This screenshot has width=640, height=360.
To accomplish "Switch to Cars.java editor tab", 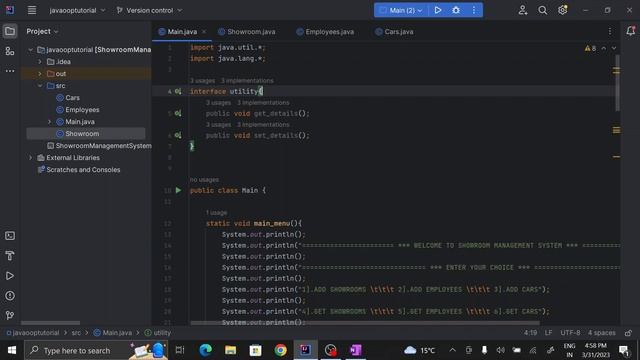I will [x=394, y=31].
